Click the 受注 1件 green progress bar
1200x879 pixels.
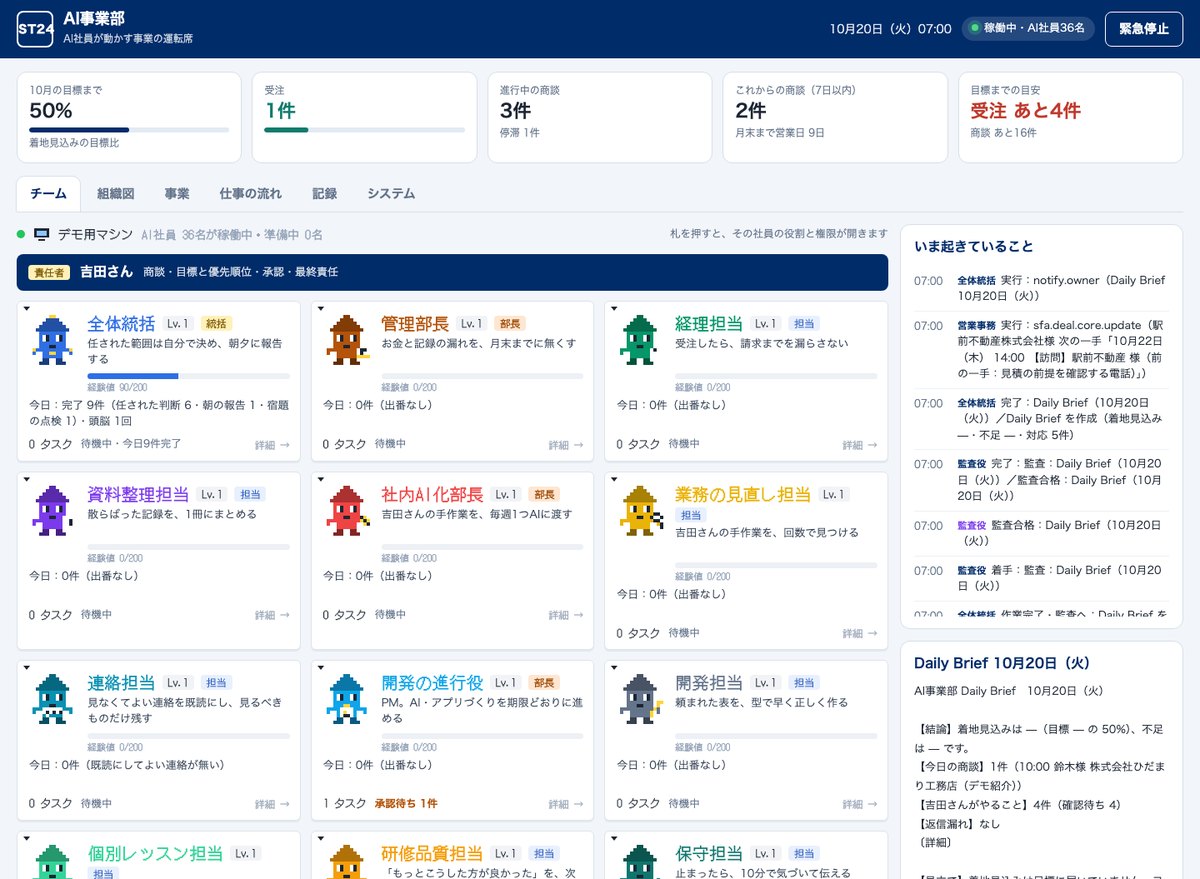point(365,130)
